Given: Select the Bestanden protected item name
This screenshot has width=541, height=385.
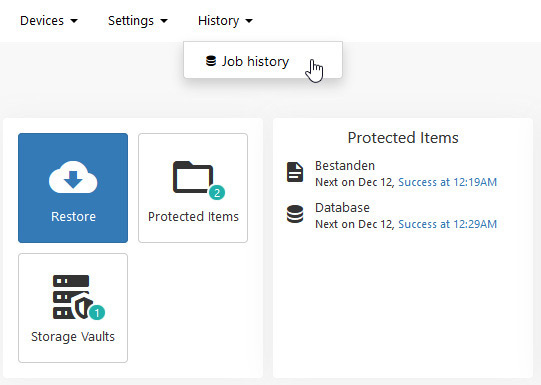Looking at the screenshot, I should (345, 166).
